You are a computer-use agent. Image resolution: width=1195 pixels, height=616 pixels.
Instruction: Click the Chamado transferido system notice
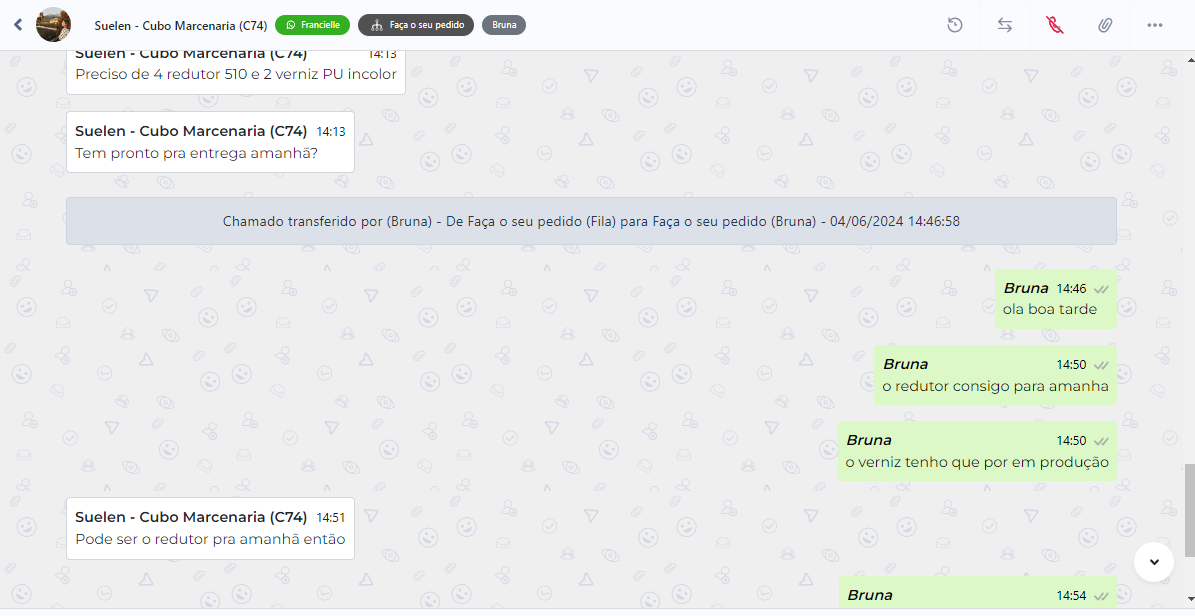(x=591, y=221)
